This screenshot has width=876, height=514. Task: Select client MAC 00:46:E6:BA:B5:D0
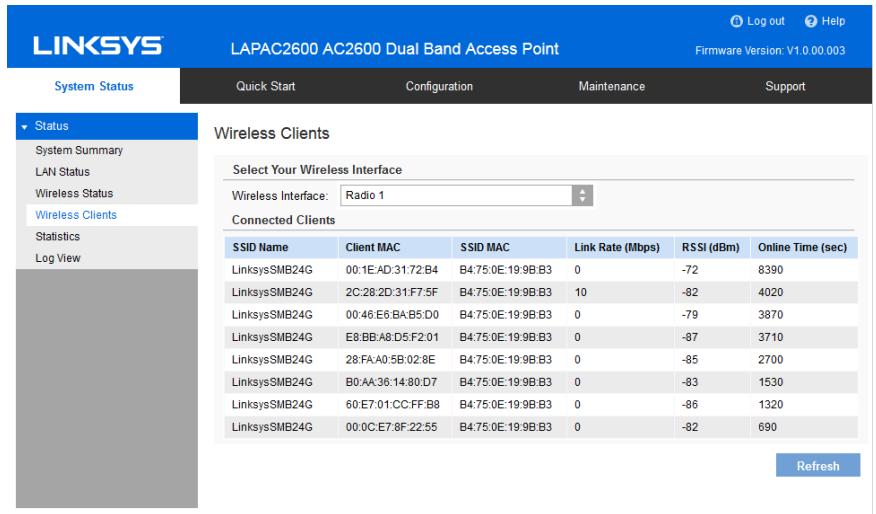coord(392,315)
